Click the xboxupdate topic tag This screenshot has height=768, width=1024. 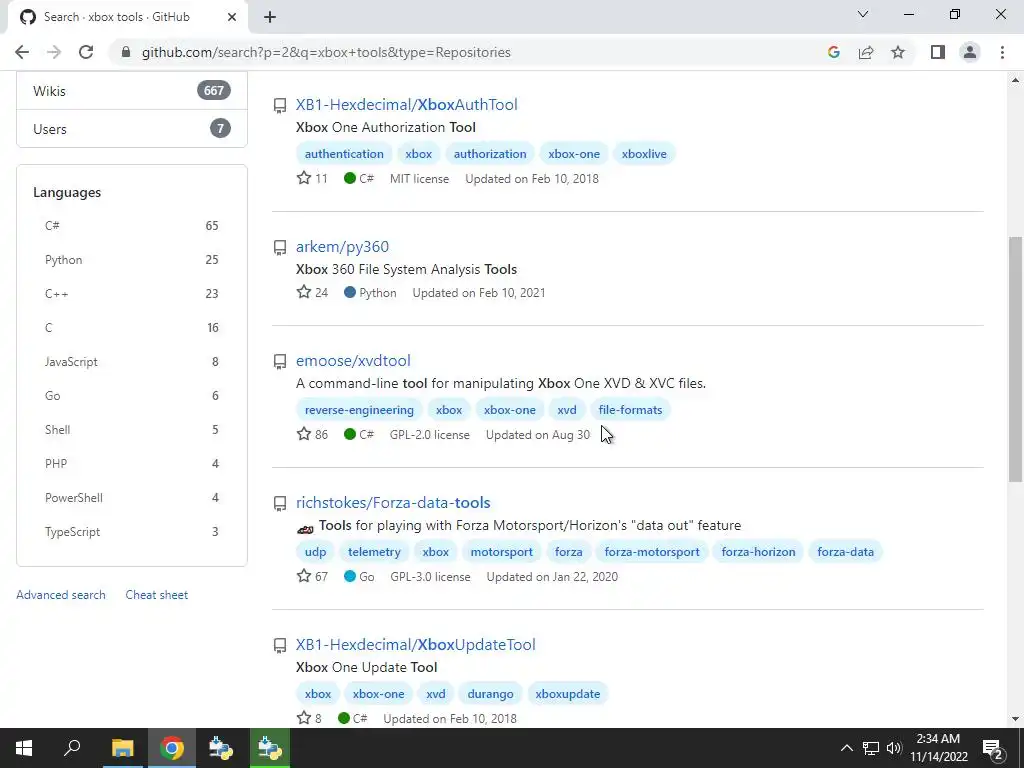point(568,694)
